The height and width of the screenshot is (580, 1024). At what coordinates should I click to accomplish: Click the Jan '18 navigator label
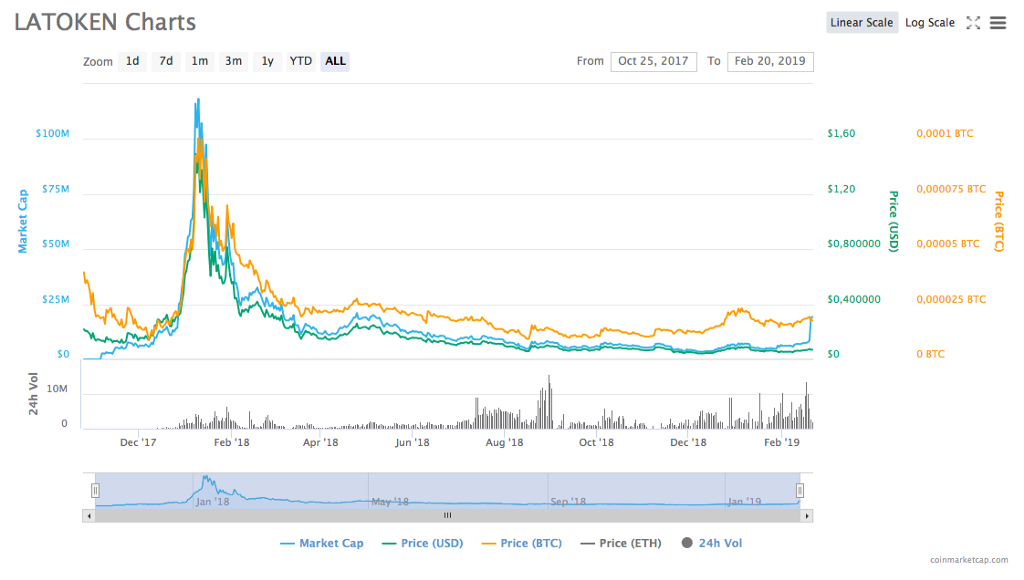213,502
